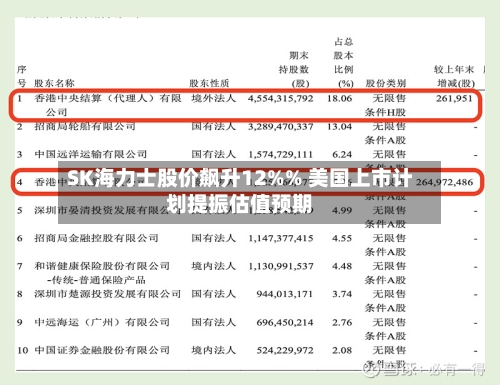The width and height of the screenshot is (500, 385).
Task: Click the holdings value 524,229,972
Action: [x=285, y=351]
